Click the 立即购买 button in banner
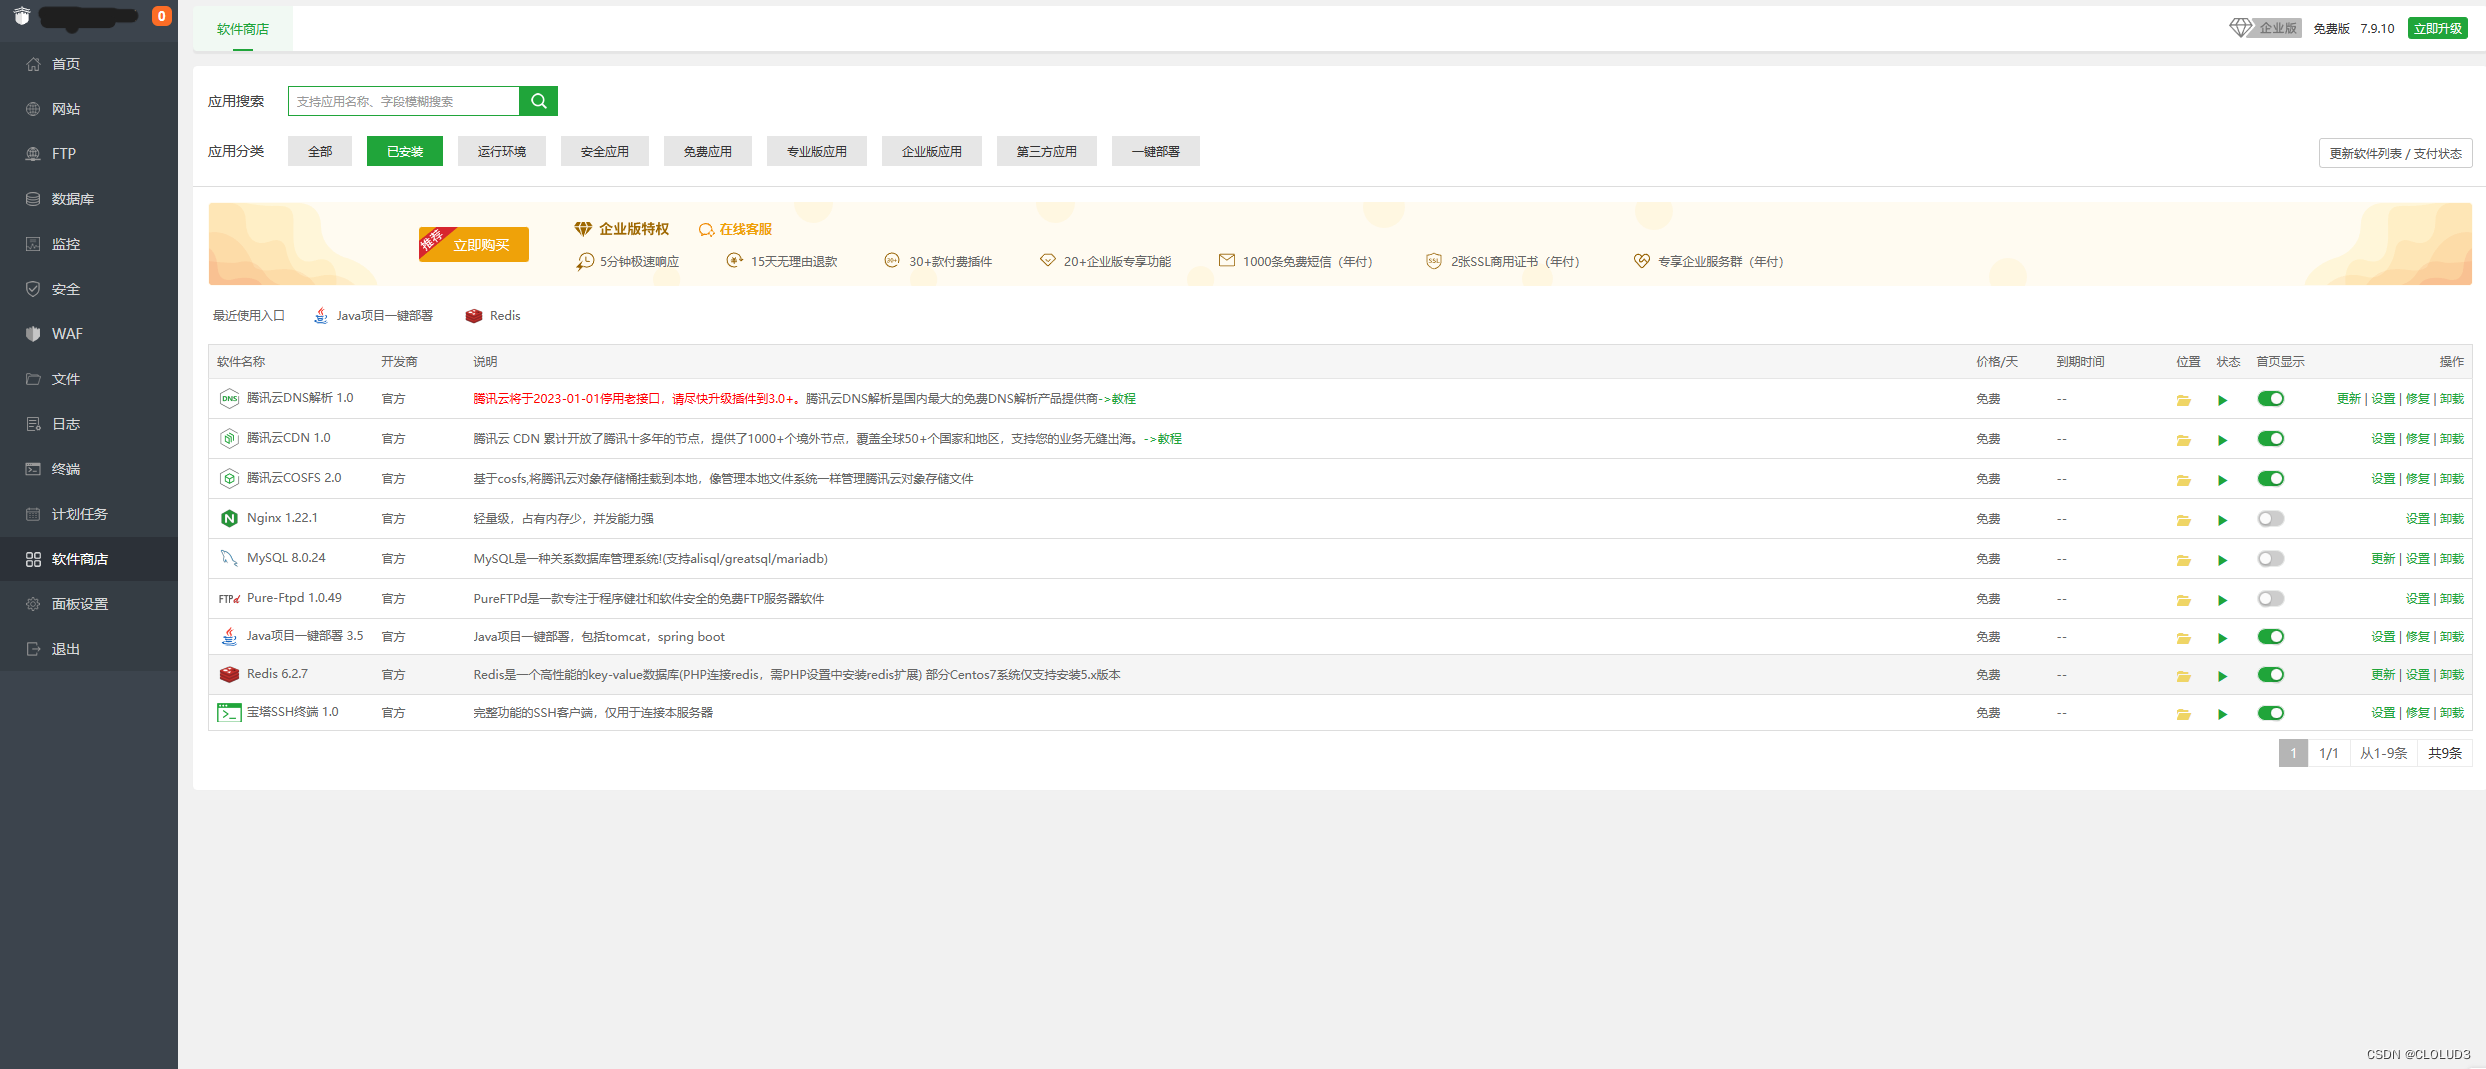Viewport: 2486px width, 1069px height. [474, 244]
